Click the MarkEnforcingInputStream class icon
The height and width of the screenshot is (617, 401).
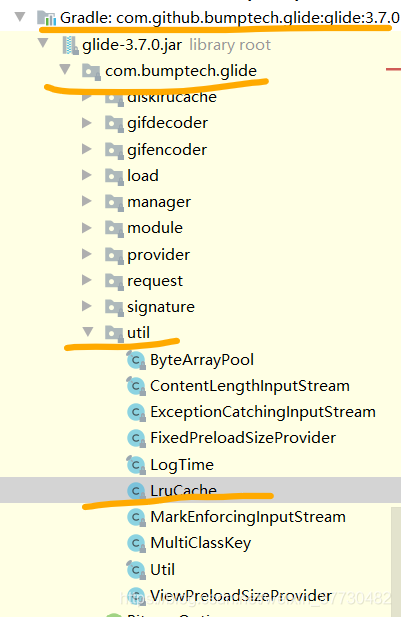(136, 517)
